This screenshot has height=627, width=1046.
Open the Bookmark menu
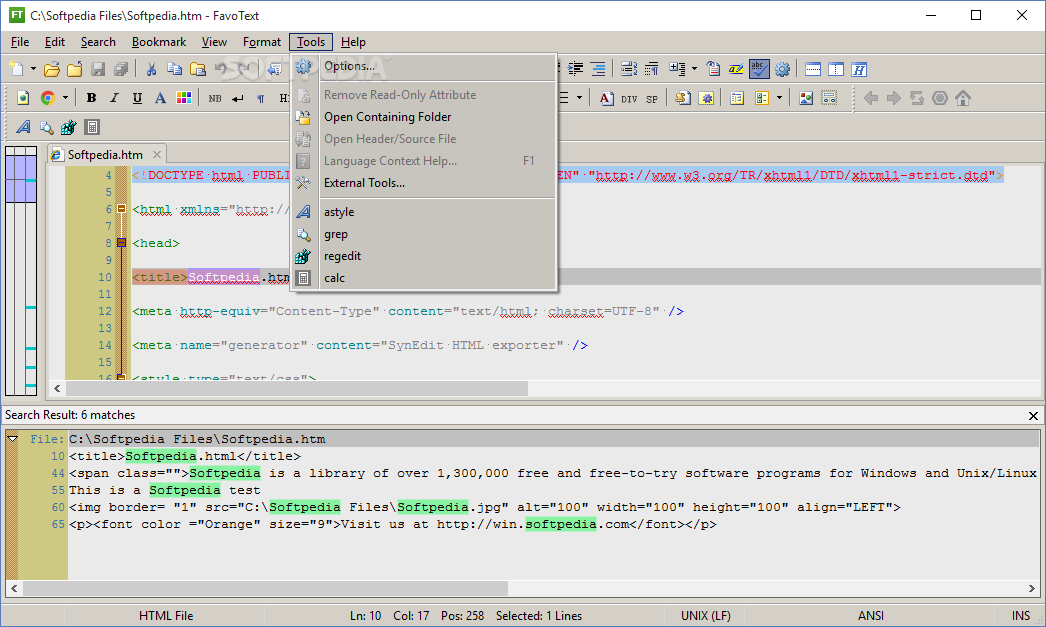[x=159, y=42]
